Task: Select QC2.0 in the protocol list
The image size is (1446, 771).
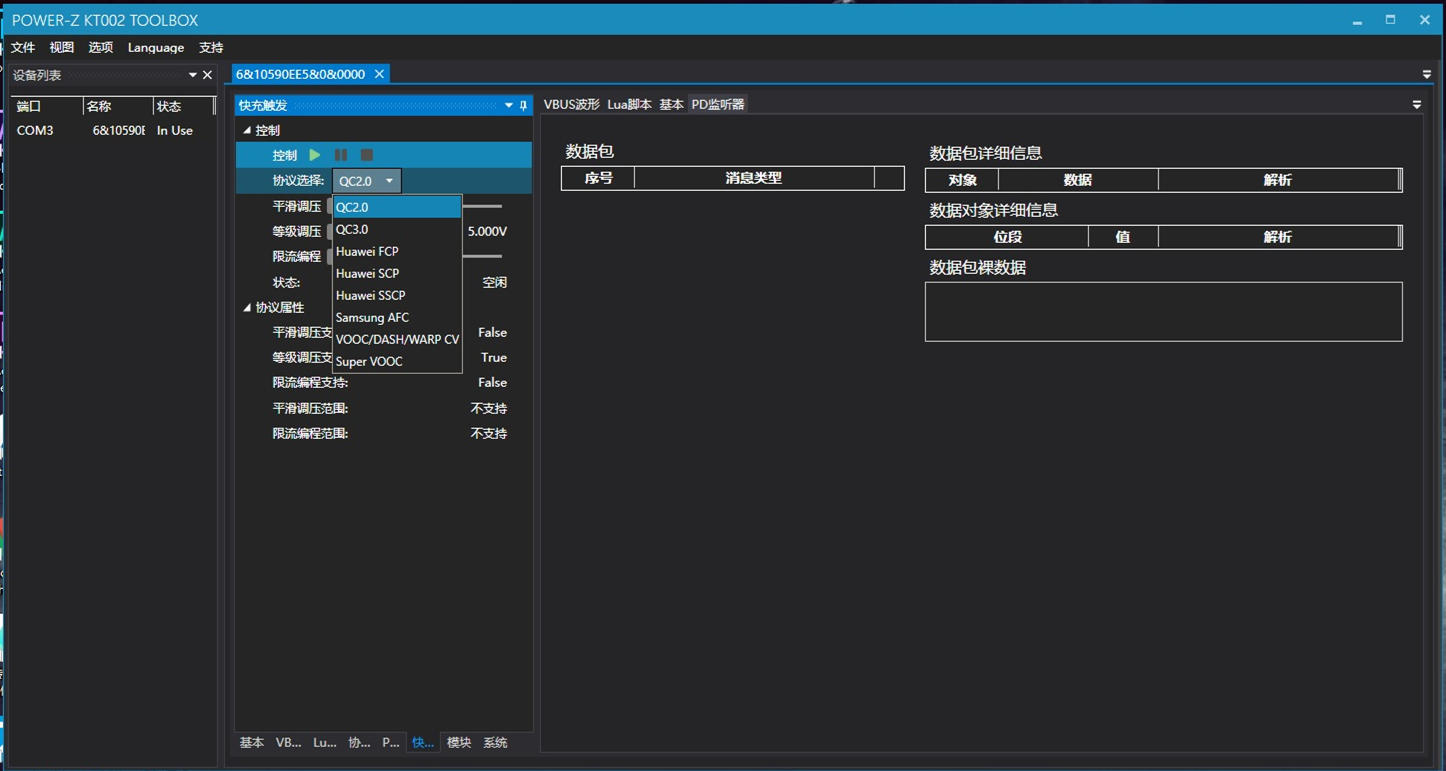Action: click(397, 207)
